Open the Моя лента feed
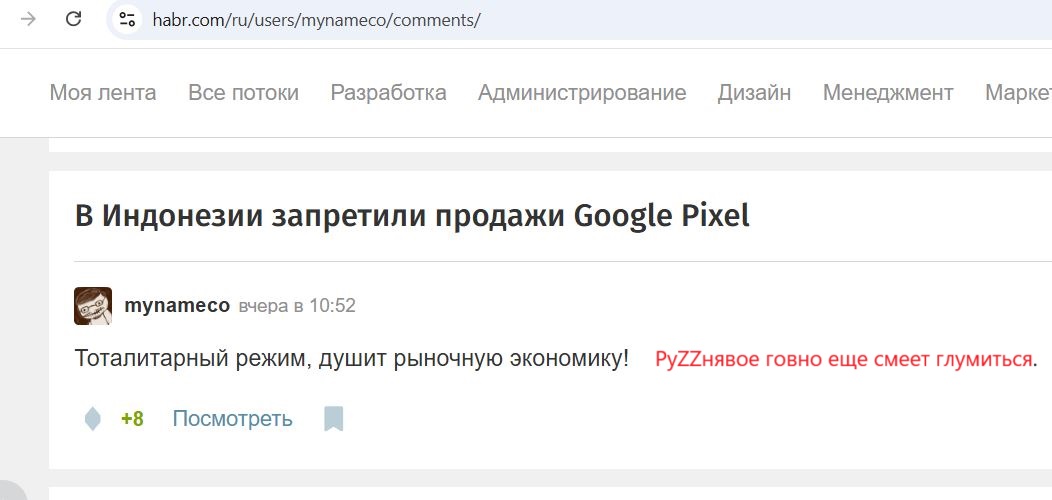 point(103,93)
